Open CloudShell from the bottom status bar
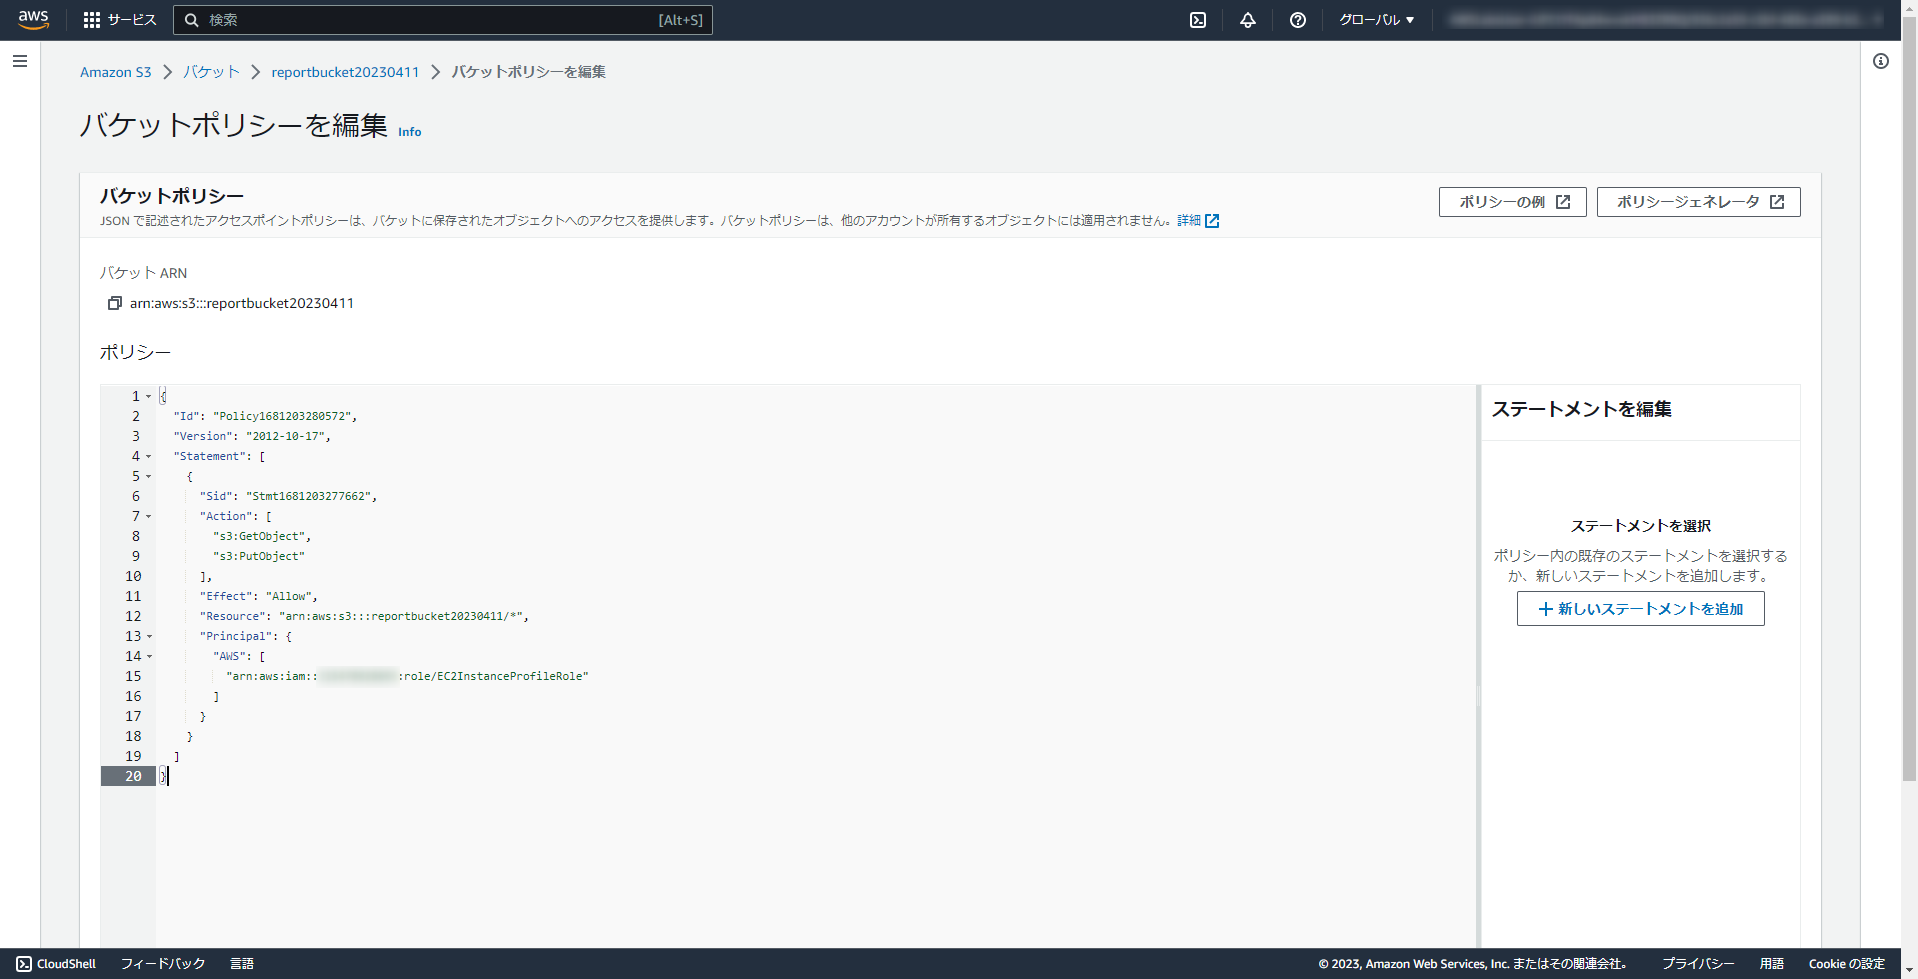 (55, 963)
